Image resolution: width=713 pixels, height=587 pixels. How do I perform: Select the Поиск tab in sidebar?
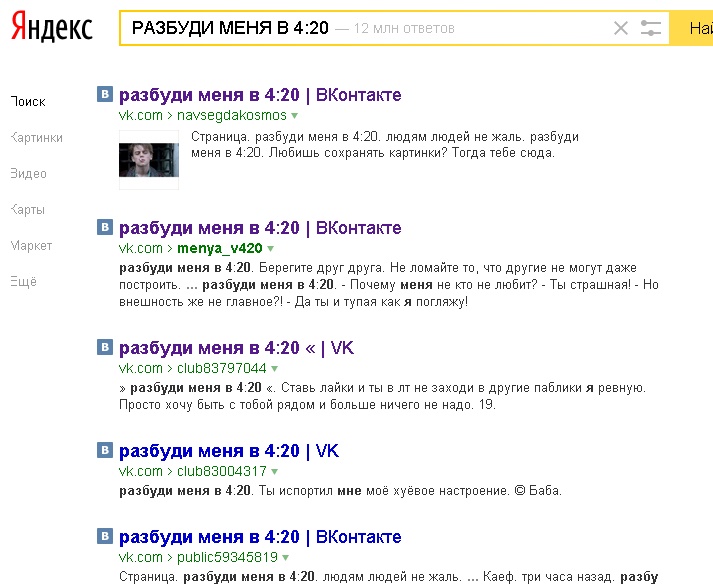28,101
